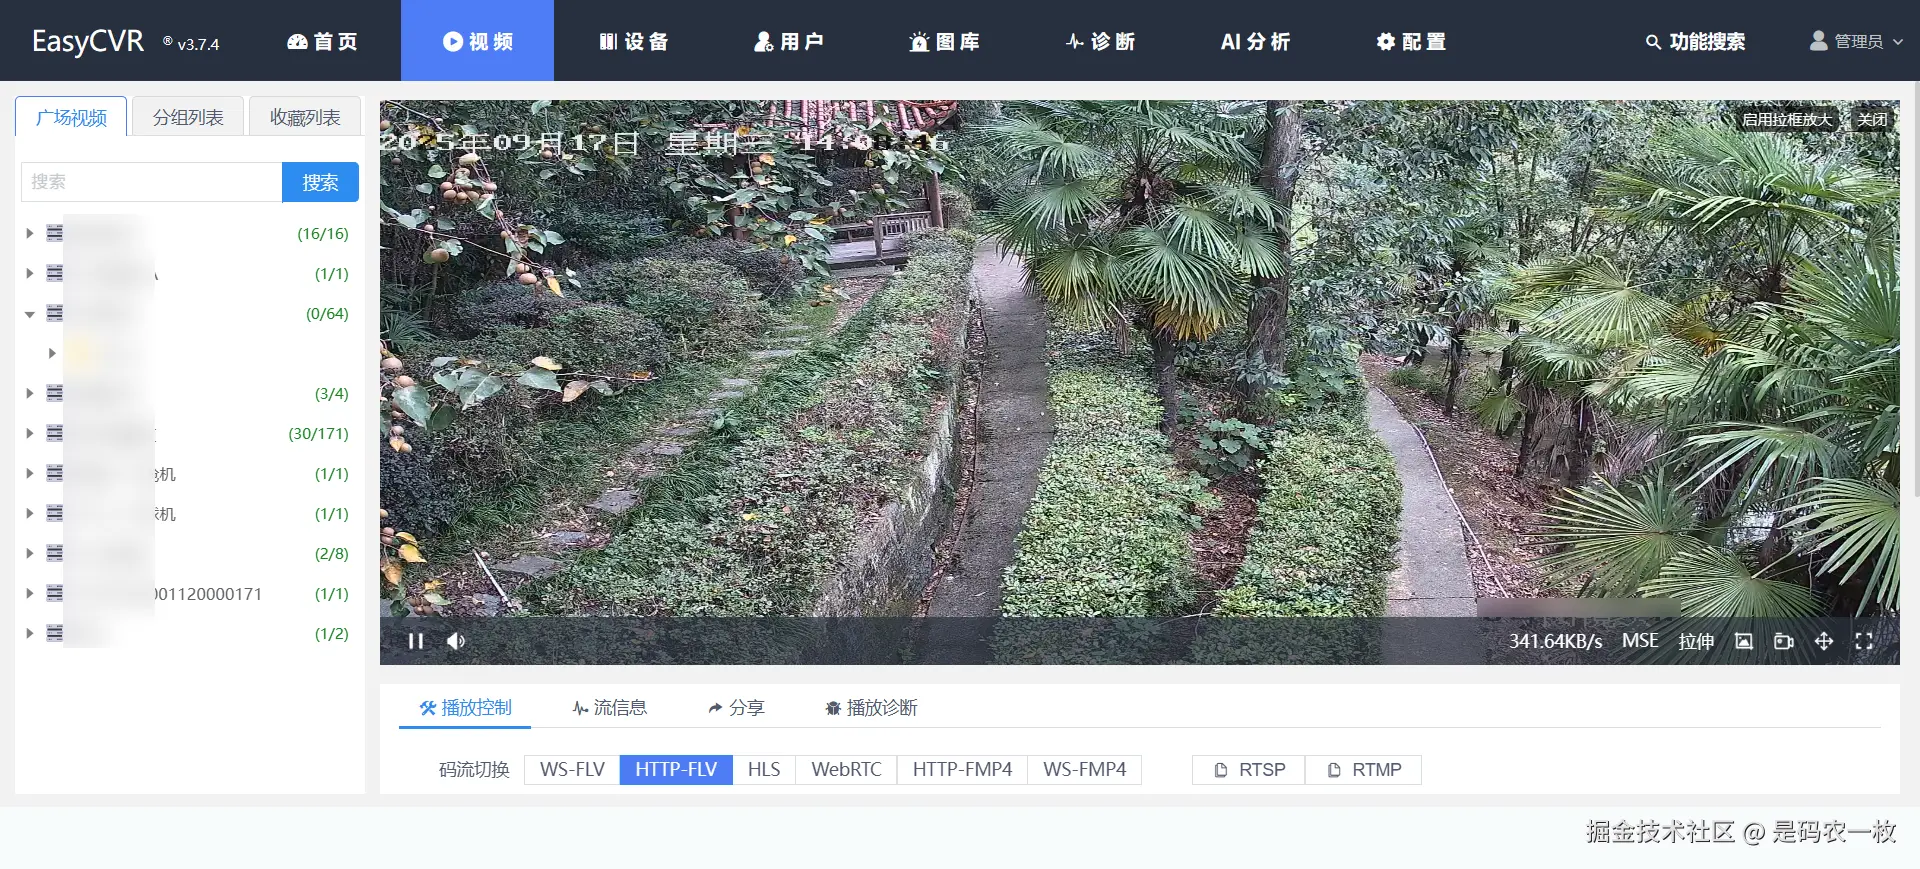Screen dimensions: 1920x869
Task: Click the EasyCVR logo
Action: [88, 41]
